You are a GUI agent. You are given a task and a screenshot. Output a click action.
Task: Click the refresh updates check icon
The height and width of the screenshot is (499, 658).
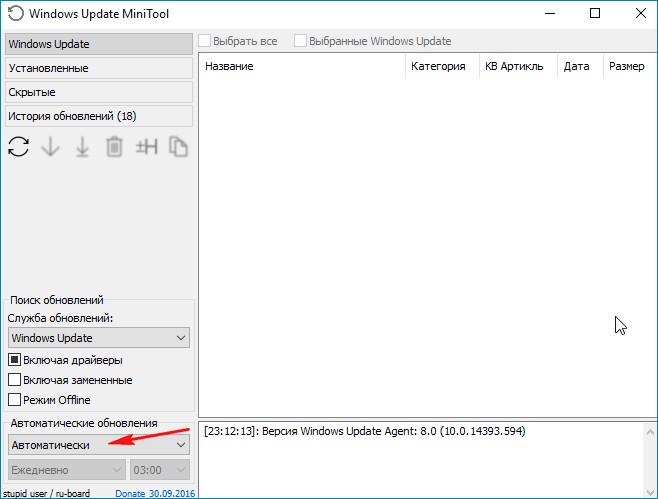pos(18,147)
